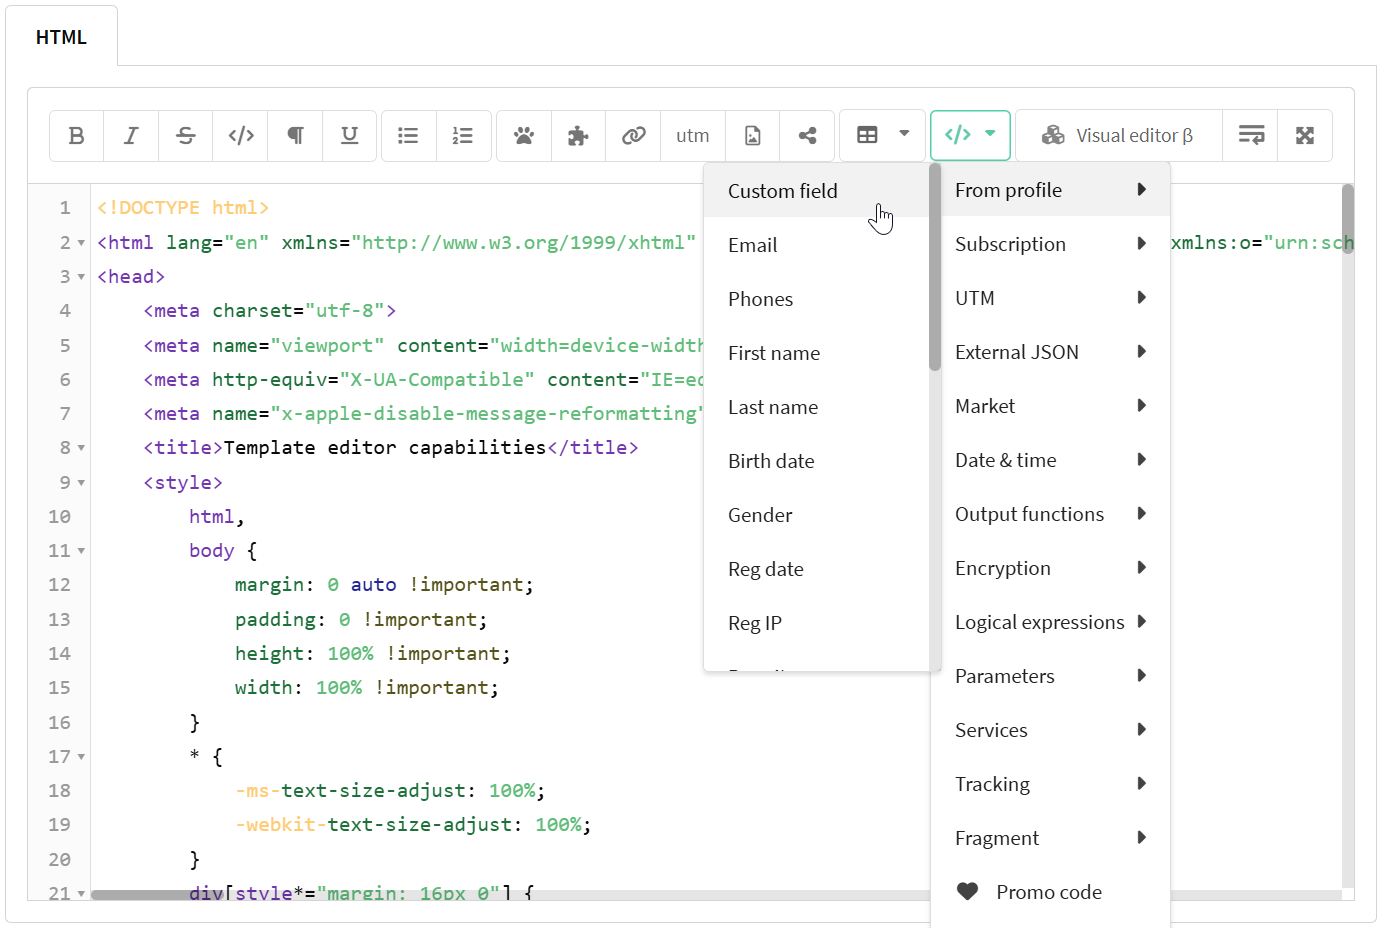The width and height of the screenshot is (1385, 928).
Task: Collapse the style fold on line 9
Action: click(81, 483)
